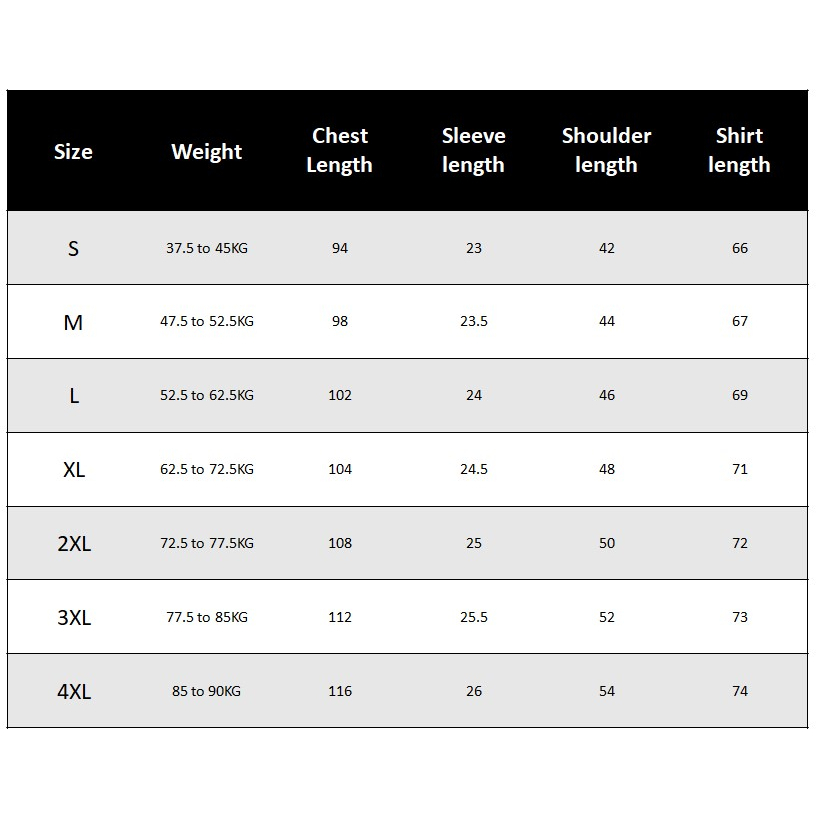
Task: Select the S size row label
Action: [x=73, y=249]
